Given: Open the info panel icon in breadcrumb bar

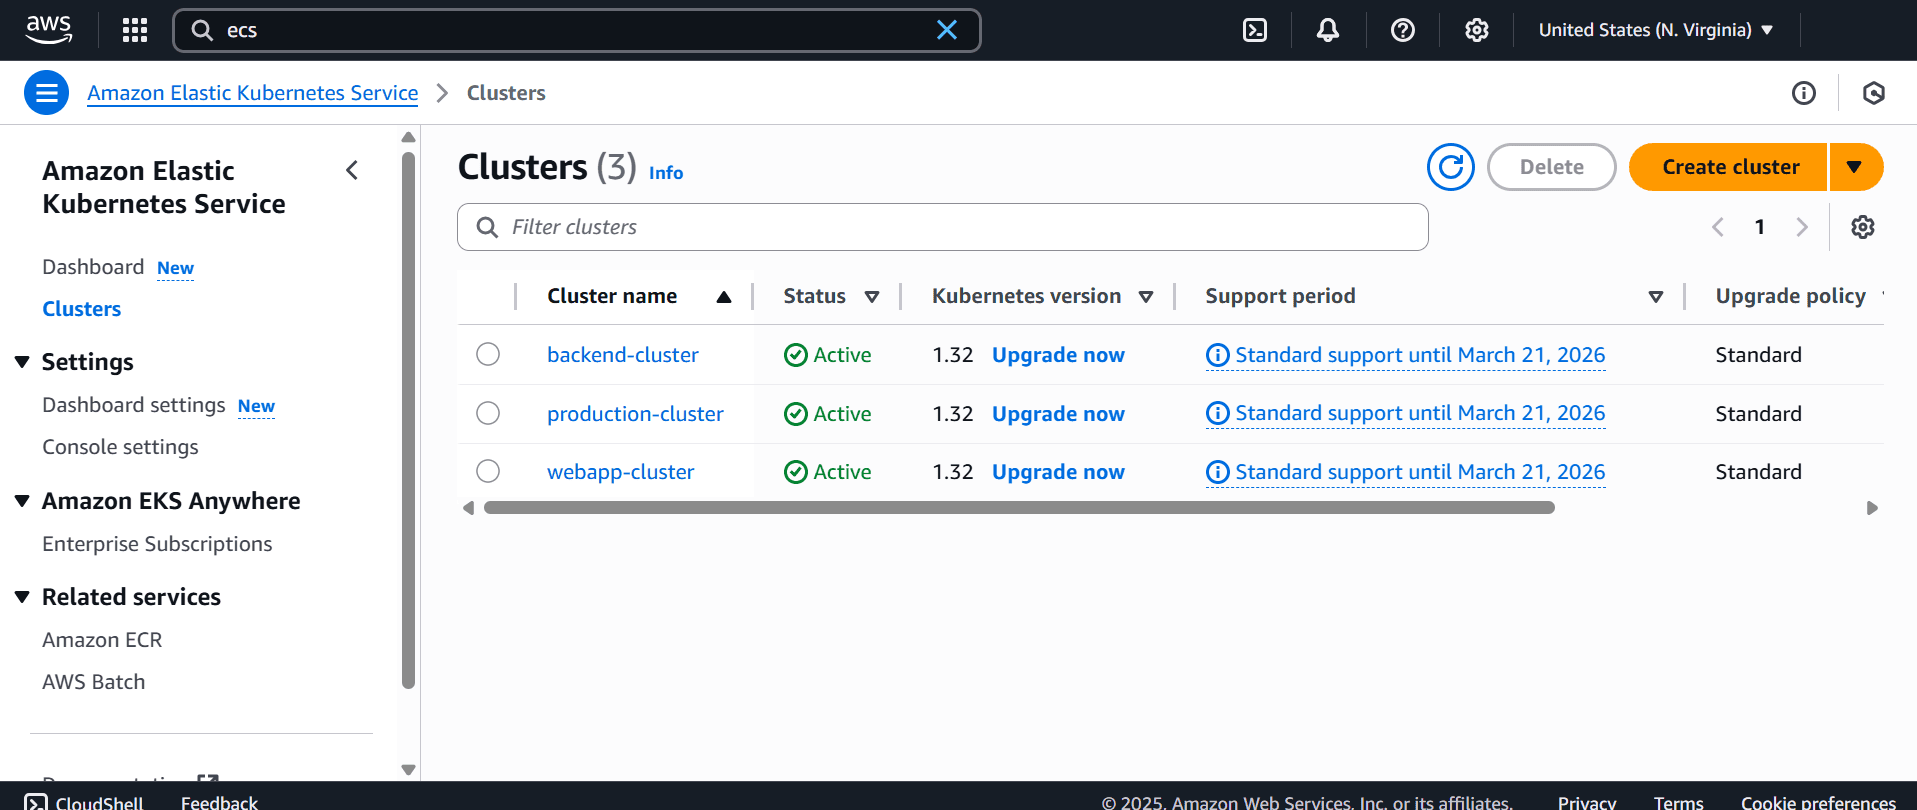Looking at the screenshot, I should click(1804, 93).
